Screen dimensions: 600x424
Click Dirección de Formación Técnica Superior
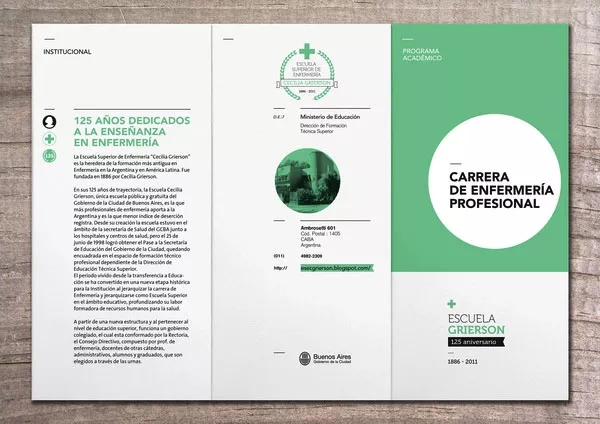tap(323, 128)
